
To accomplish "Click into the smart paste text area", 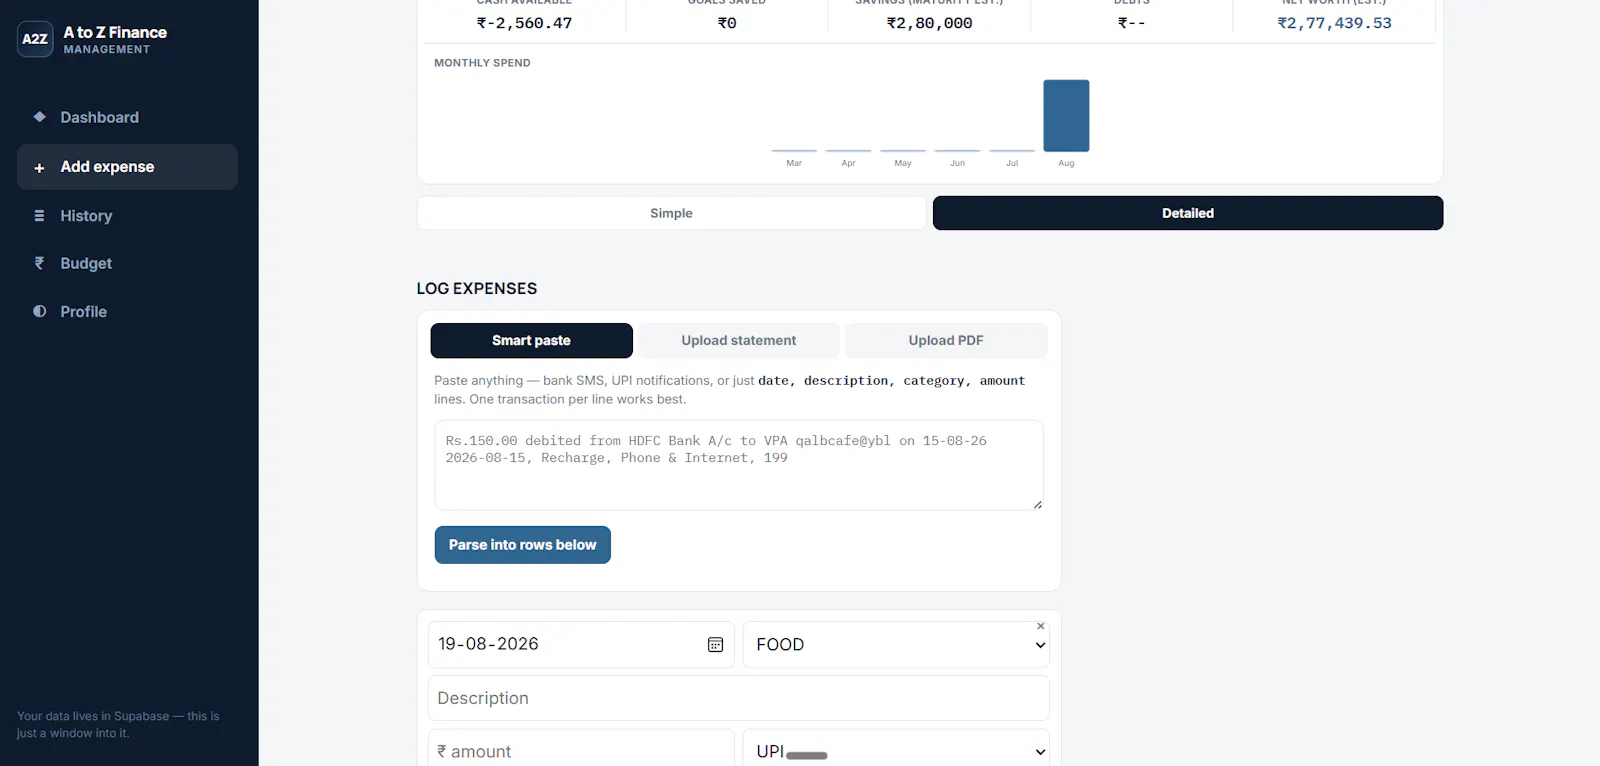I will (x=739, y=465).
